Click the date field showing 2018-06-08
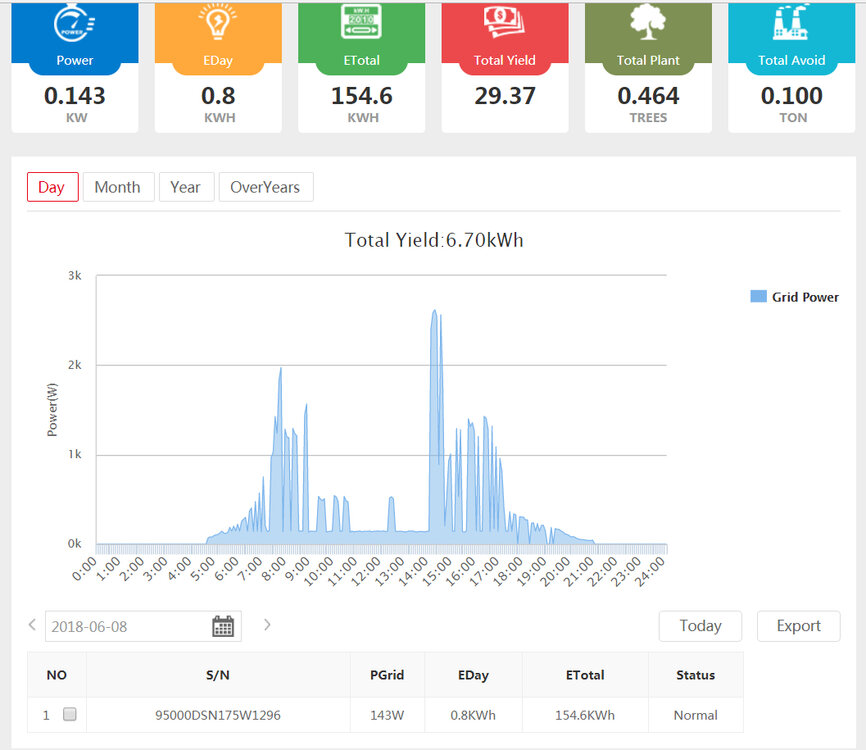Viewport: 866px width, 750px height. click(125, 627)
